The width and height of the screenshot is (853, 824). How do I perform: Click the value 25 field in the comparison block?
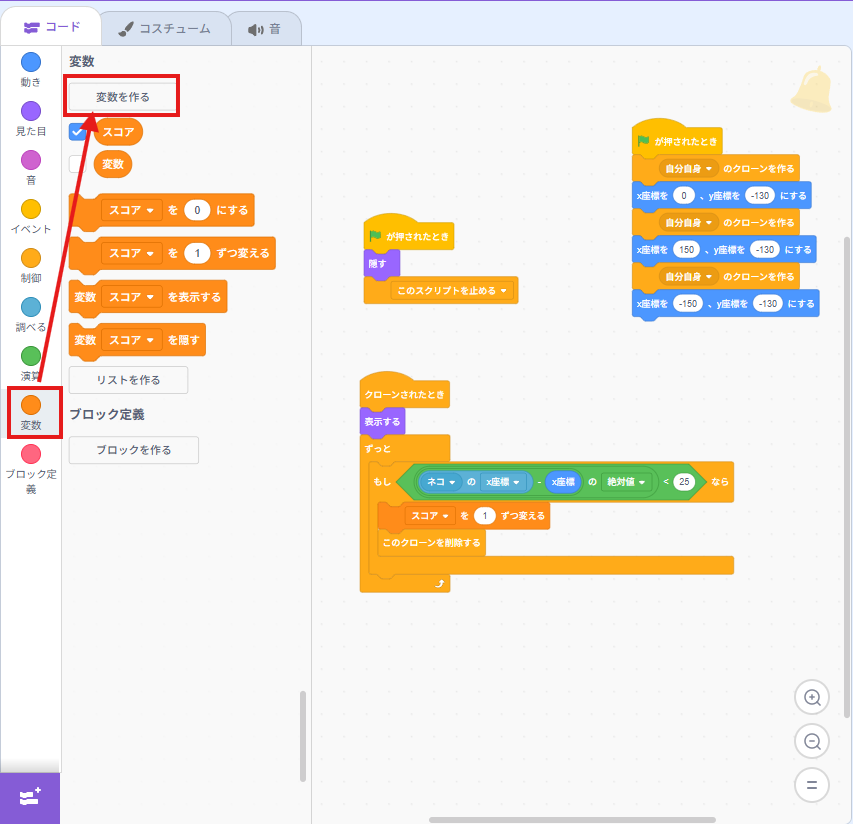coord(684,482)
